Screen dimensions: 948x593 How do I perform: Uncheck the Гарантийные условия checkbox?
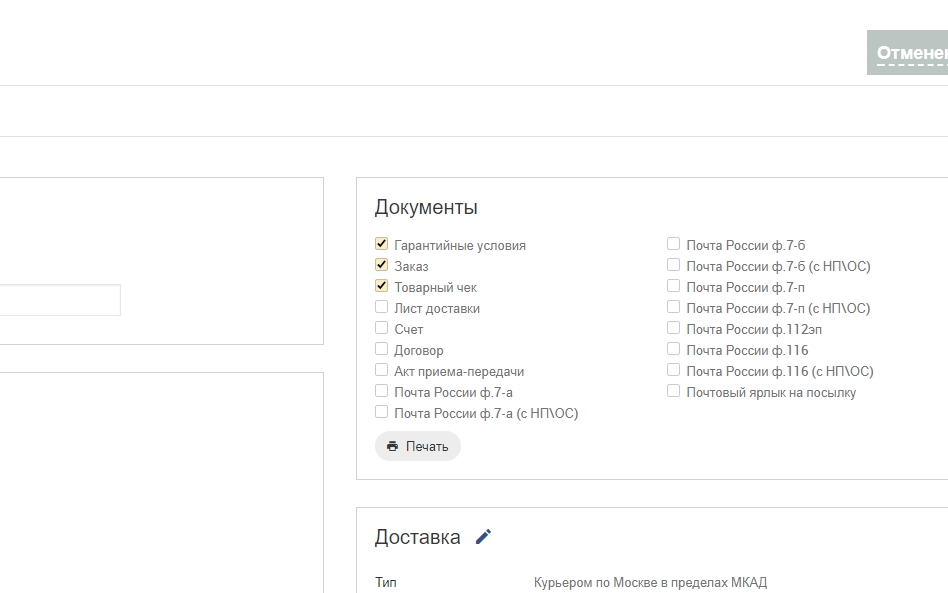coord(381,244)
